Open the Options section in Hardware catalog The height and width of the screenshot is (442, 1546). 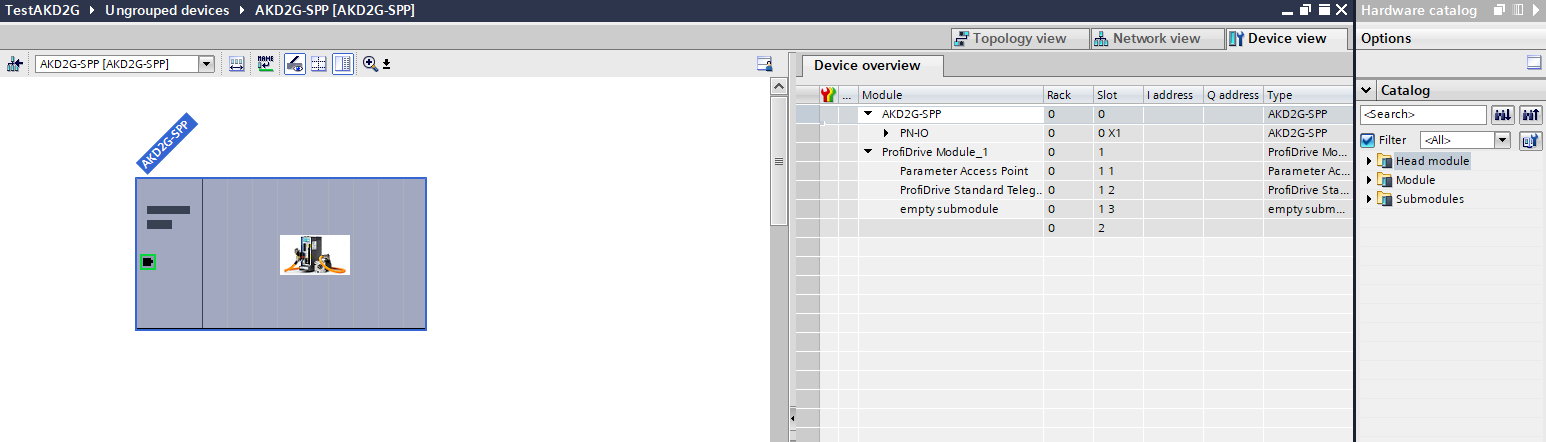point(1387,38)
